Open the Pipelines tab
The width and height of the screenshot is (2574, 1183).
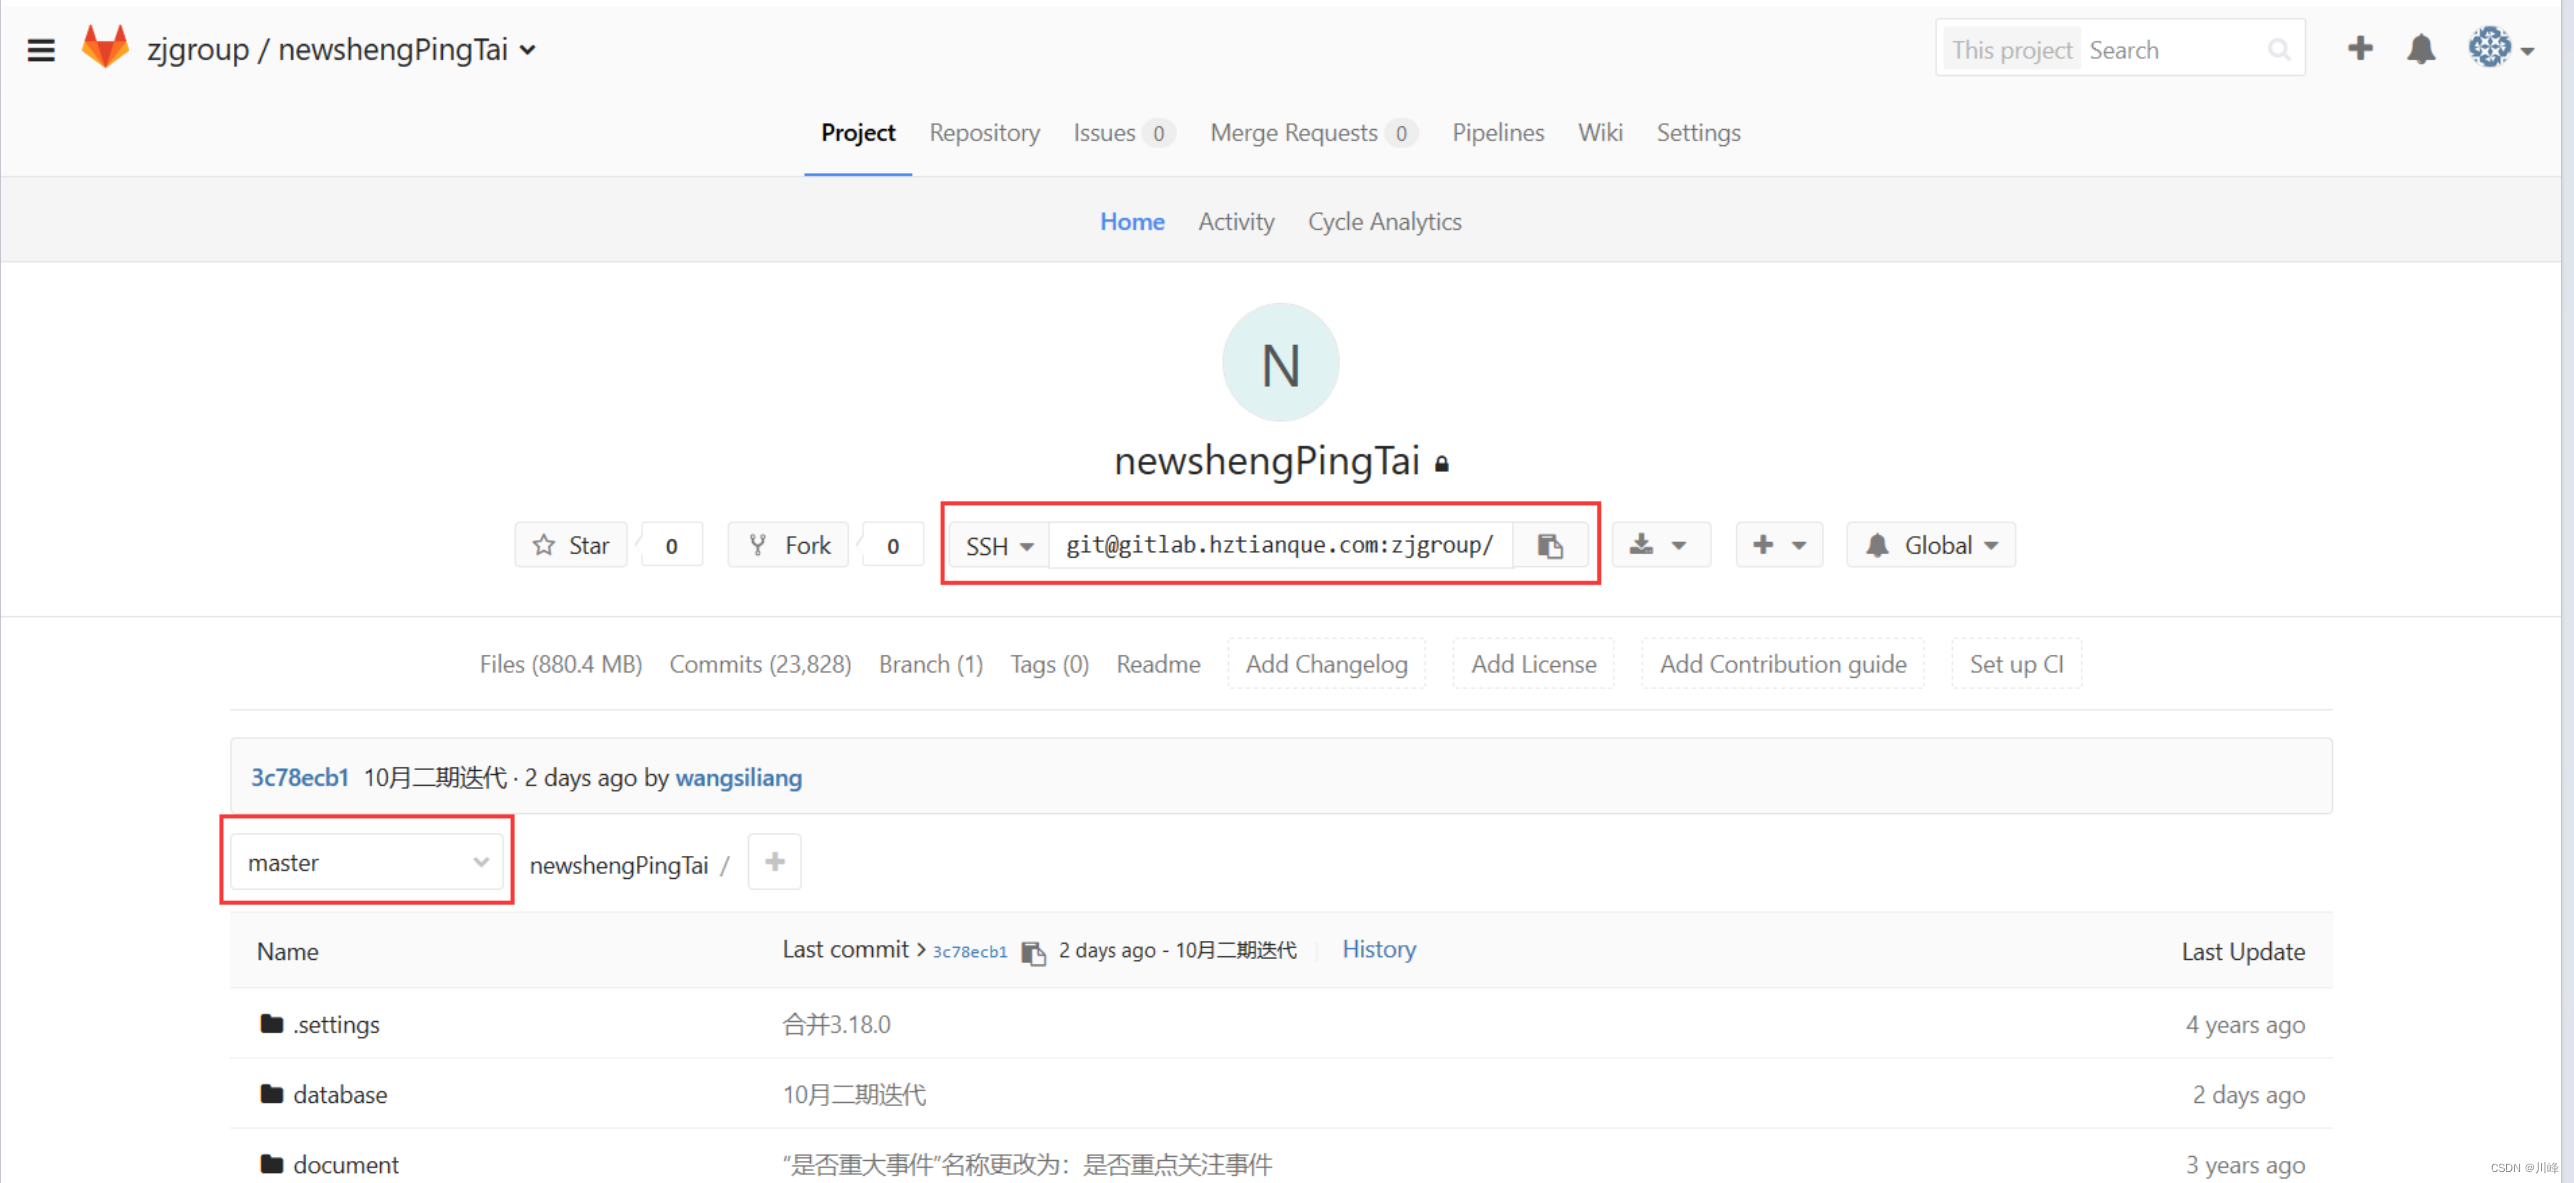(x=1497, y=133)
